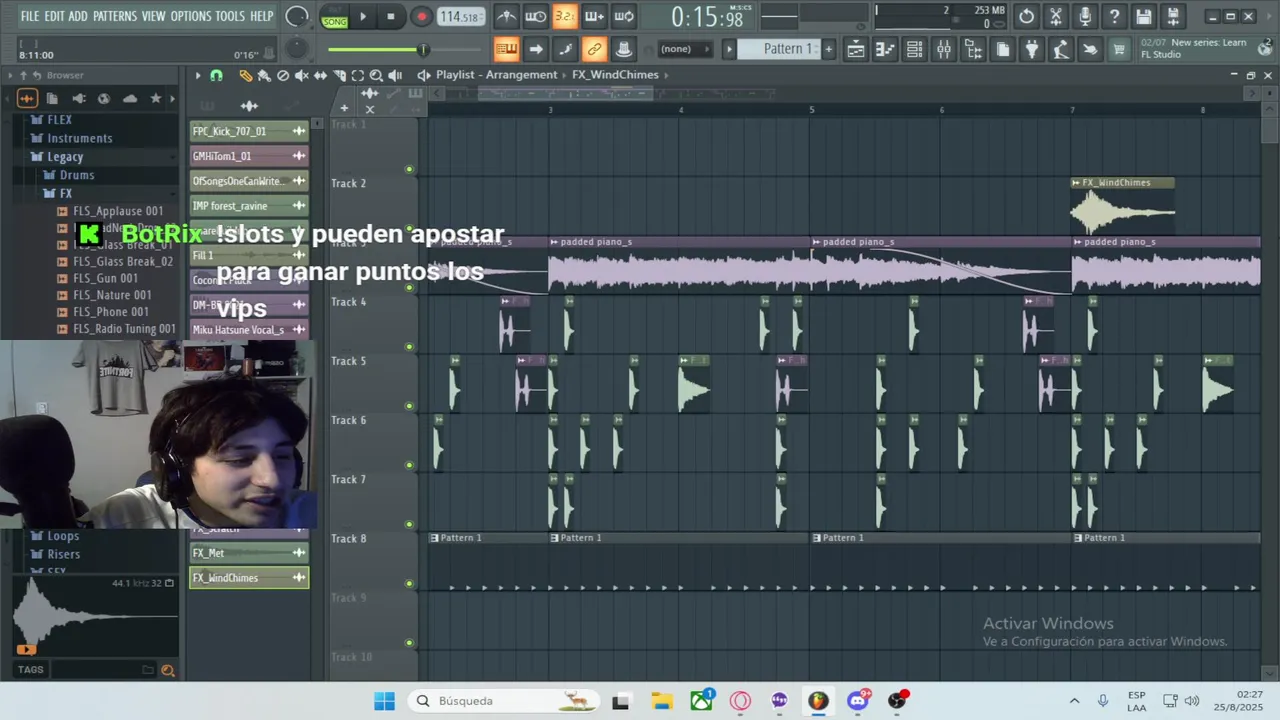The height and width of the screenshot is (720, 1280).
Task: Toggle the countdown before recording
Action: [x=565, y=16]
